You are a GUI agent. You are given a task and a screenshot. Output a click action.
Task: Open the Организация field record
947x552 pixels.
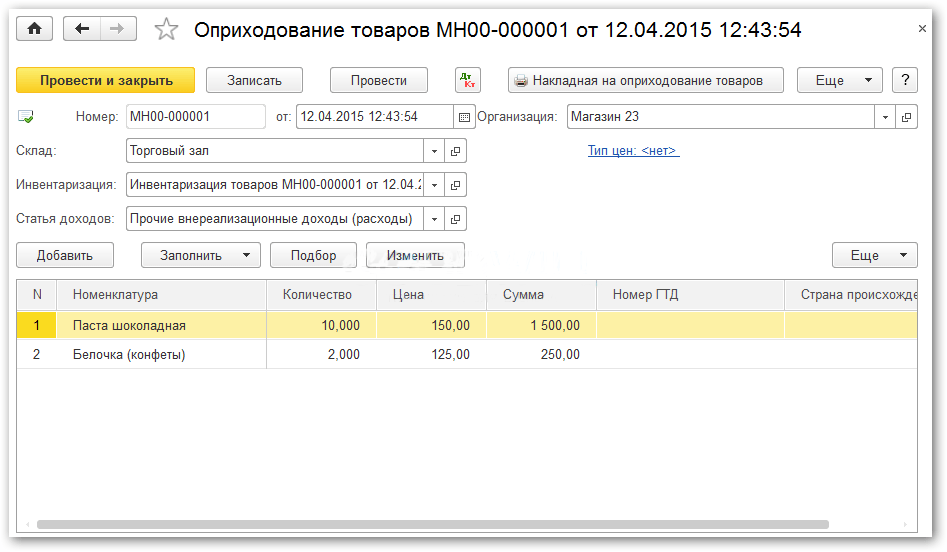coord(906,117)
